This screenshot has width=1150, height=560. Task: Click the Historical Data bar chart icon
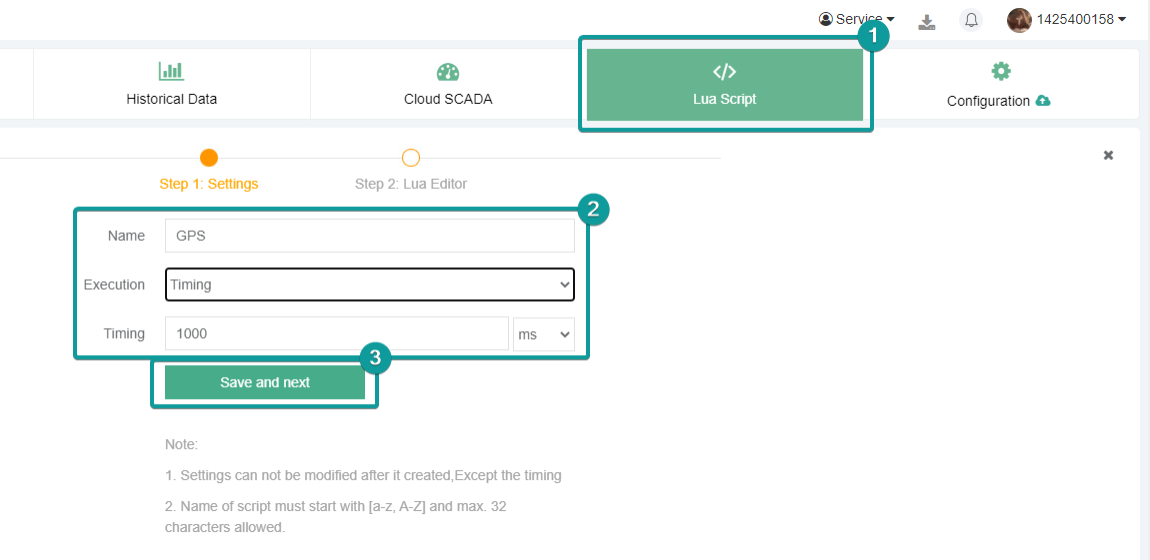coord(171,71)
